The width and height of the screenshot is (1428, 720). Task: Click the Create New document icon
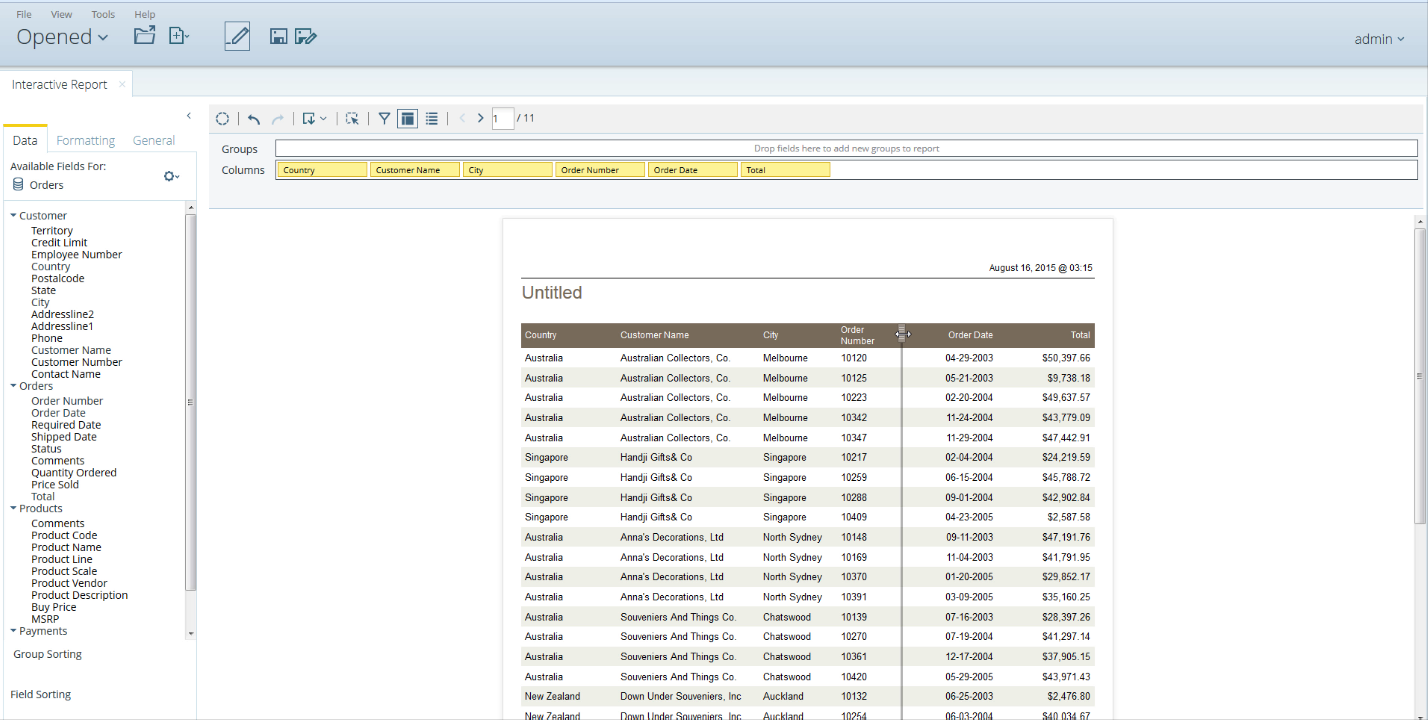click(x=179, y=36)
